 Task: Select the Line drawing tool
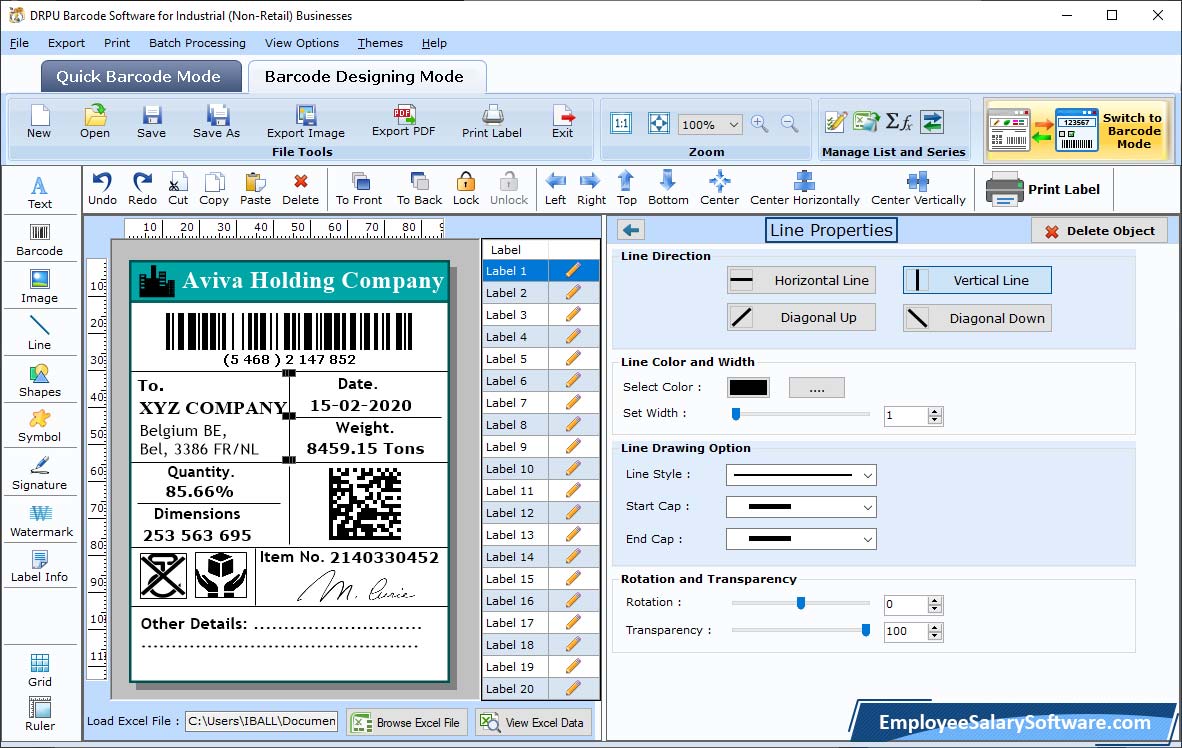(39, 333)
